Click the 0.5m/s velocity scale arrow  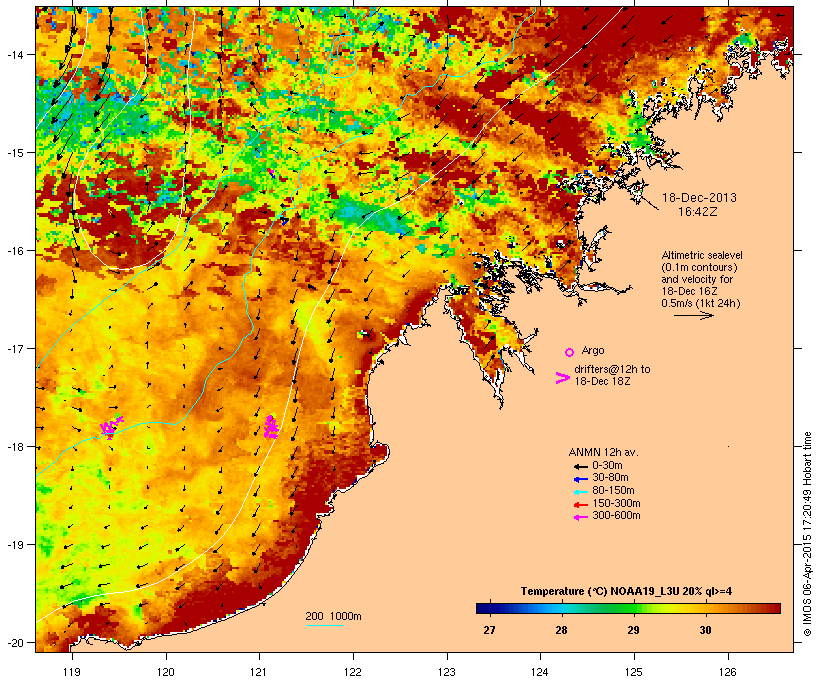[693, 315]
